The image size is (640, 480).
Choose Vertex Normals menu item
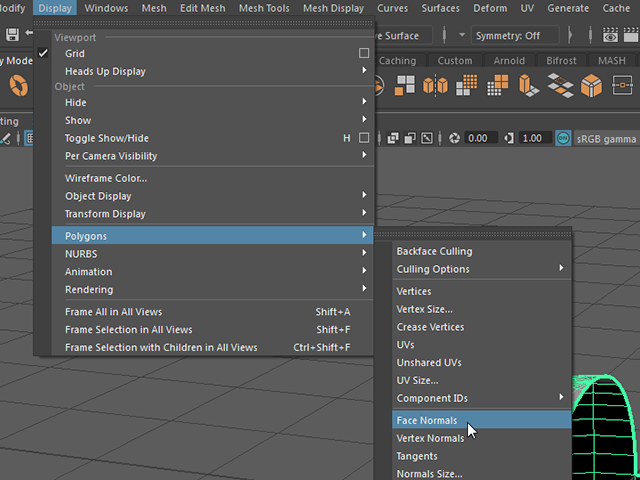tap(482, 438)
